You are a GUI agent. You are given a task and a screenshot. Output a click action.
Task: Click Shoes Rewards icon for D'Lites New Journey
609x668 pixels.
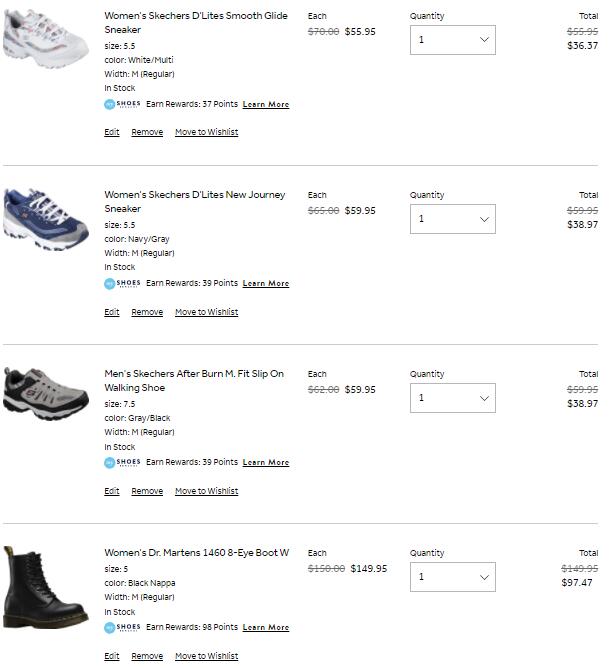click(x=122, y=283)
